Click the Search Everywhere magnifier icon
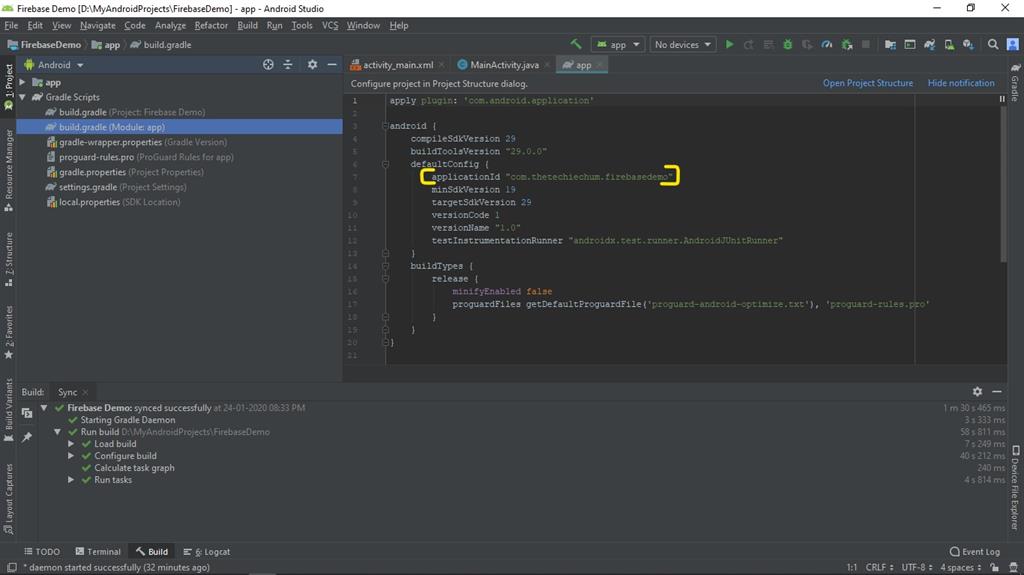This screenshot has height=575, width=1024. coord(993,44)
